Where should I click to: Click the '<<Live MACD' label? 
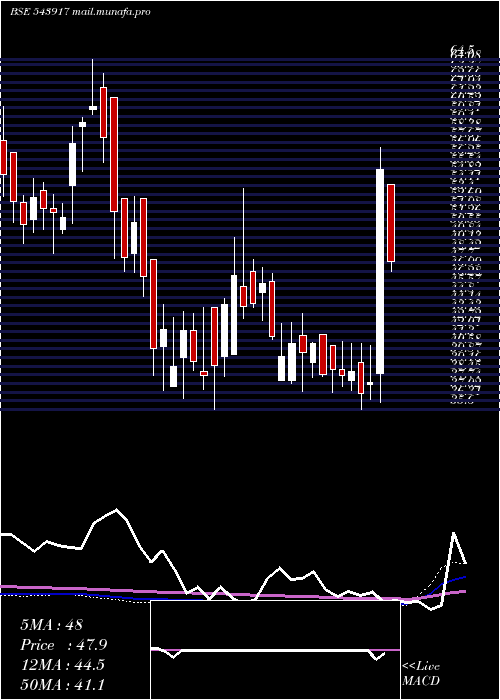point(421,674)
